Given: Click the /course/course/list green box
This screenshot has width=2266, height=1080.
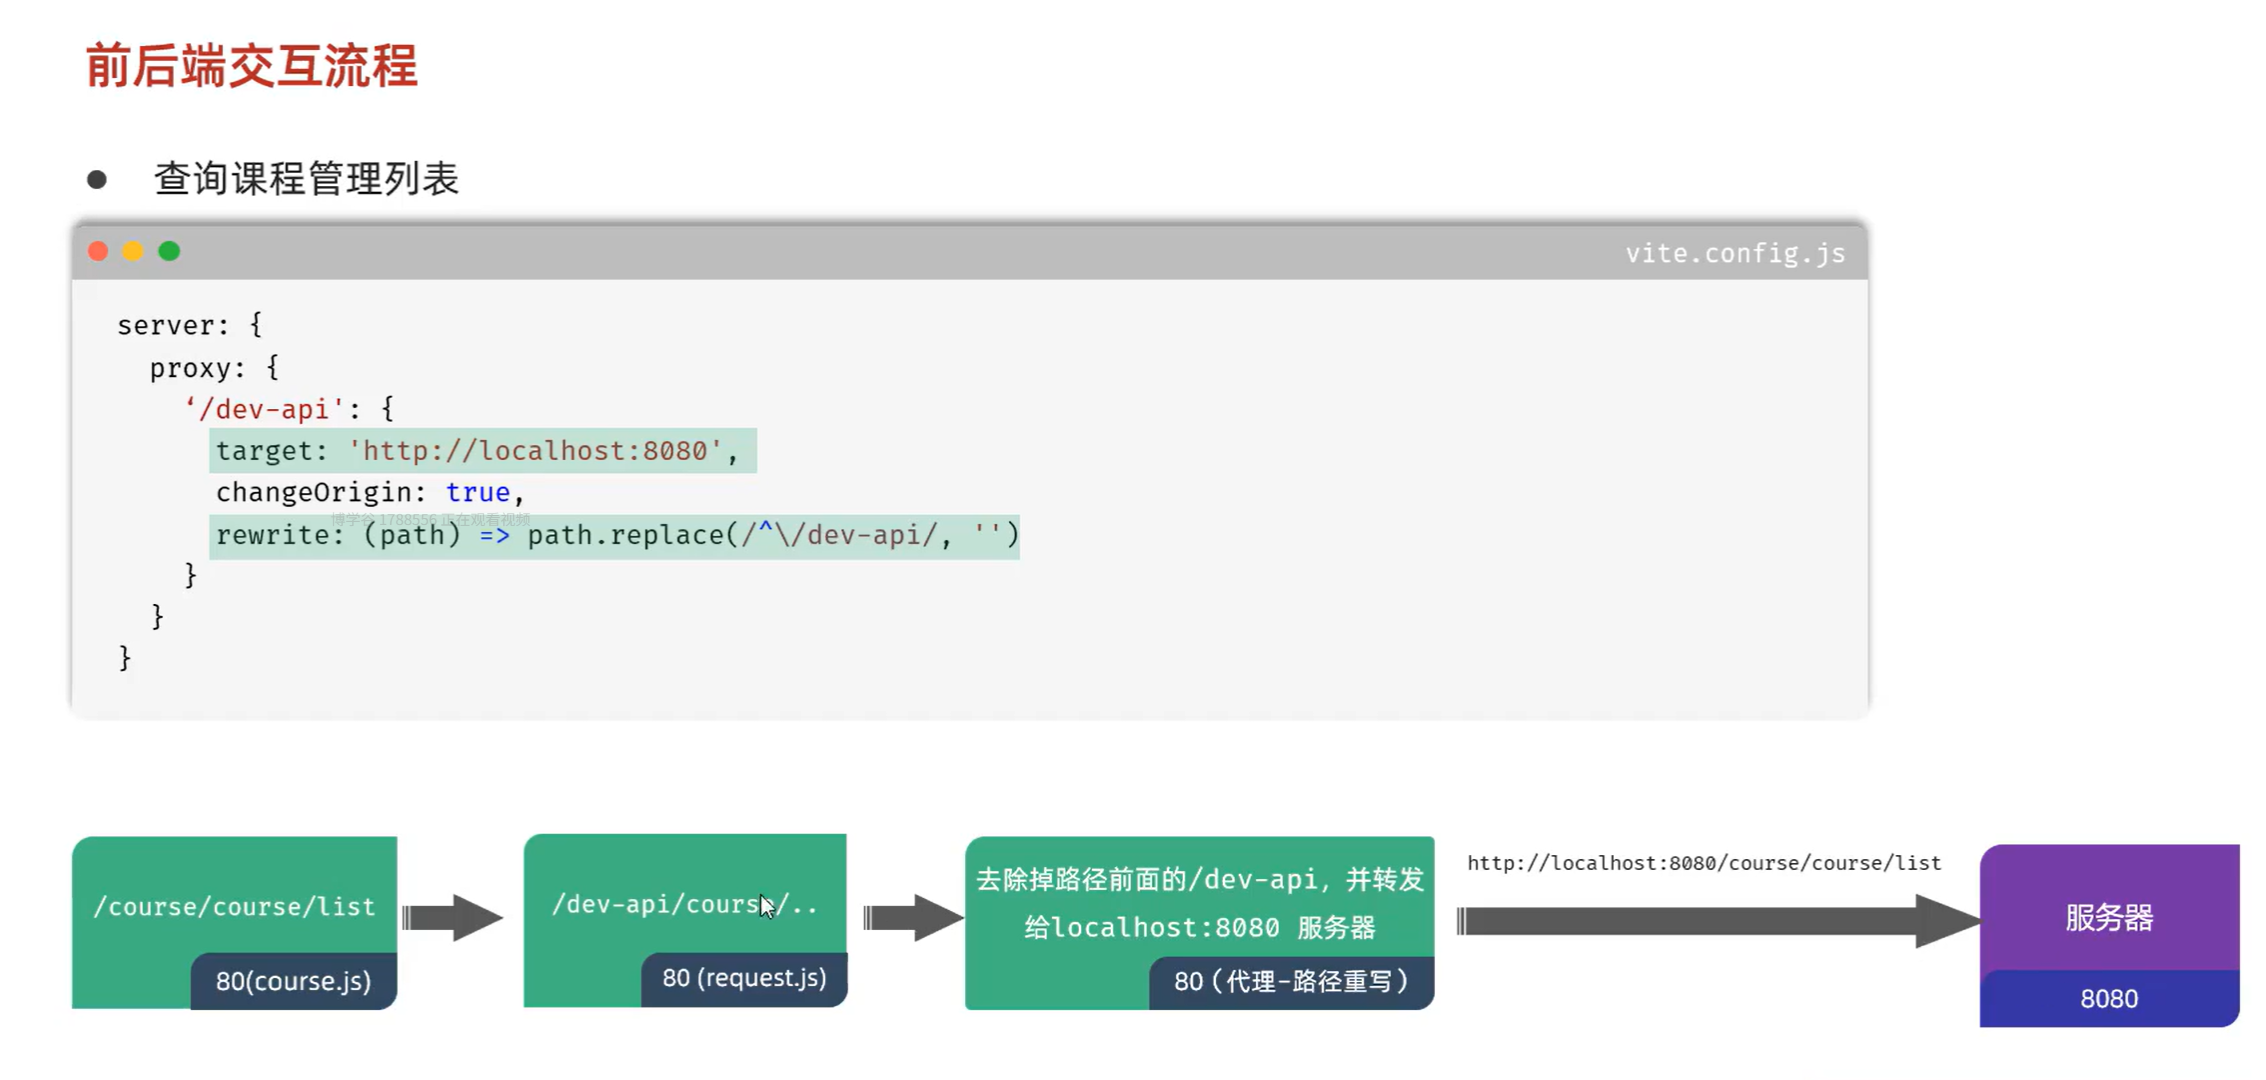Looking at the screenshot, I should pyautogui.click(x=234, y=906).
